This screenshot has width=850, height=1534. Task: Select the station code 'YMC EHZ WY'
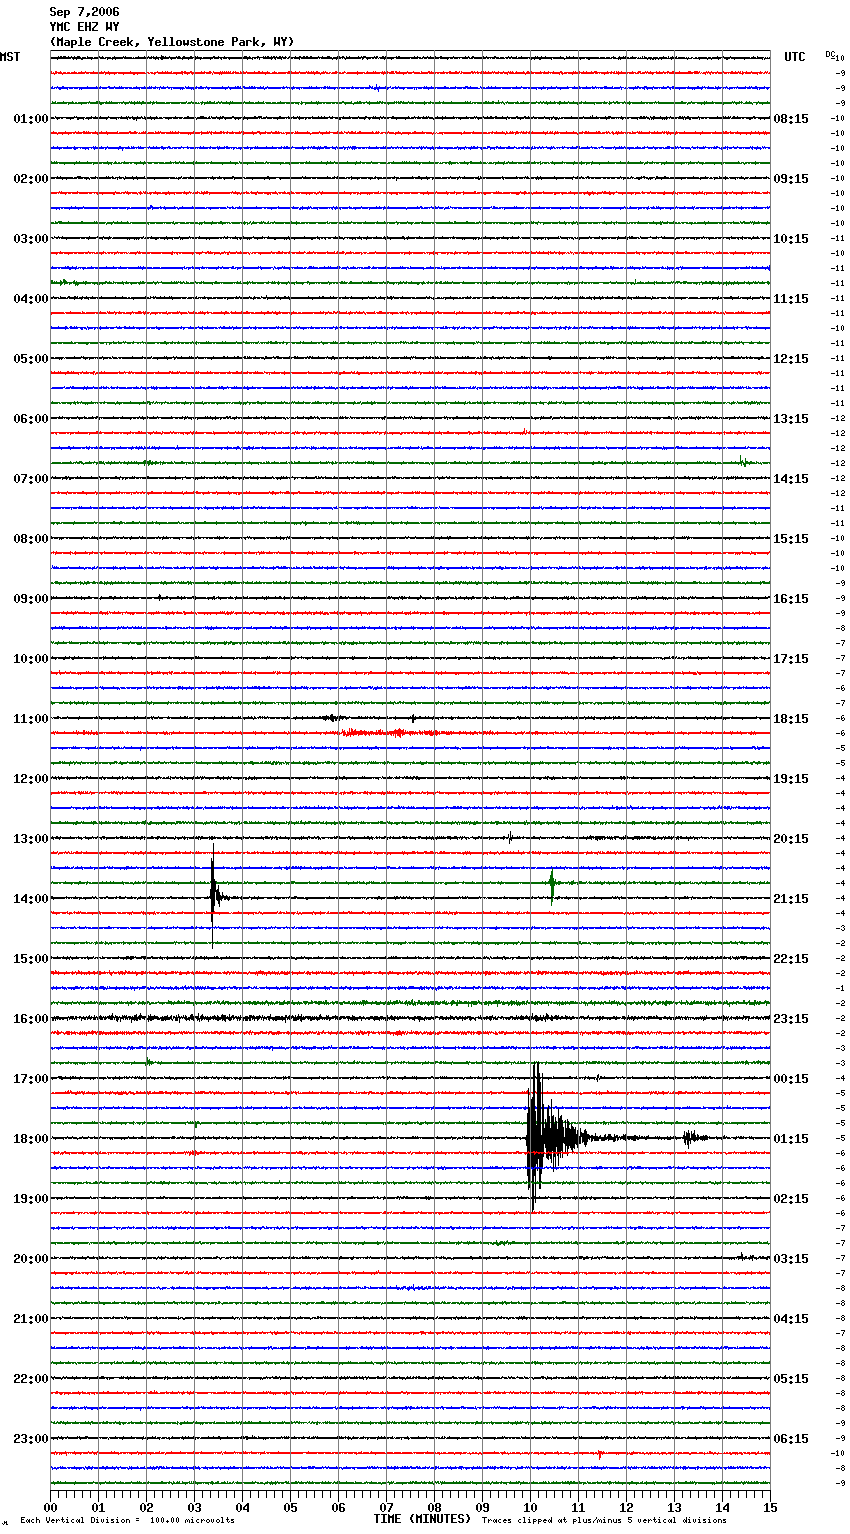click(84, 27)
